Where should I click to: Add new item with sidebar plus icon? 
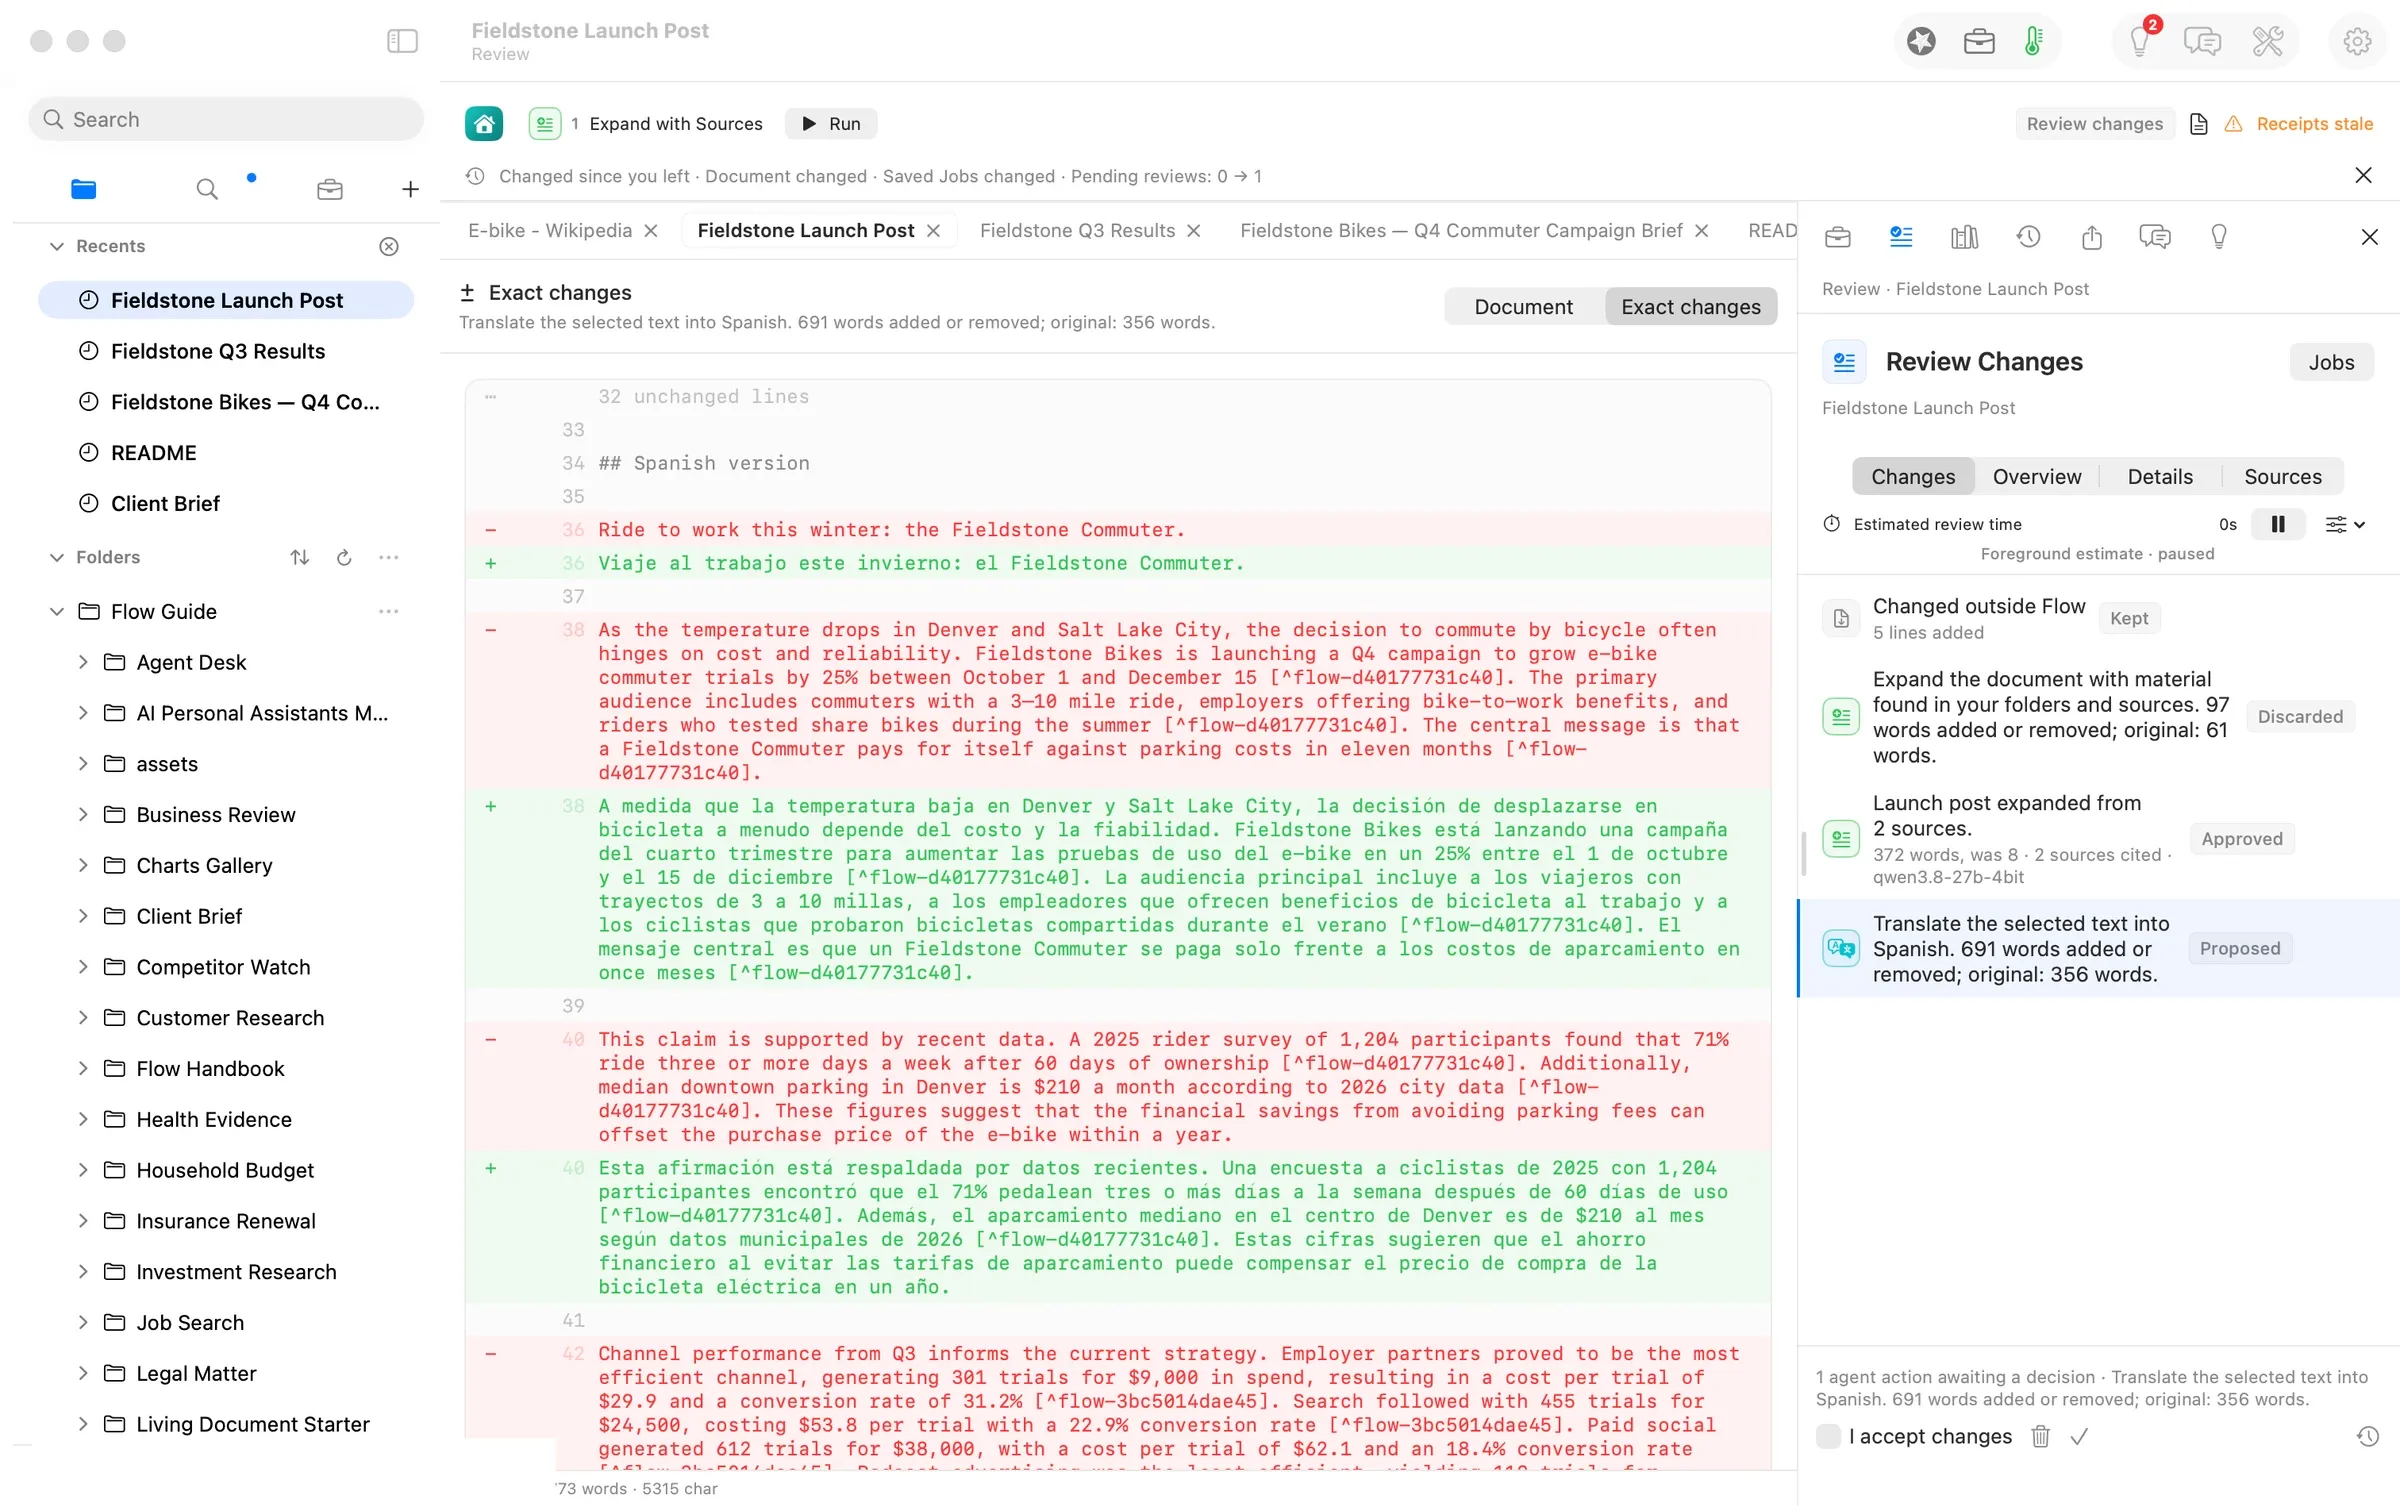click(x=410, y=189)
